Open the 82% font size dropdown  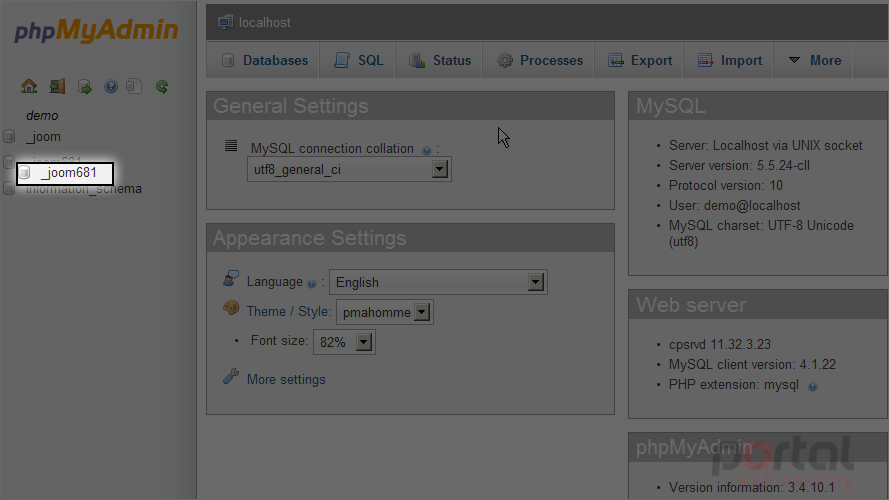pyautogui.click(x=344, y=342)
